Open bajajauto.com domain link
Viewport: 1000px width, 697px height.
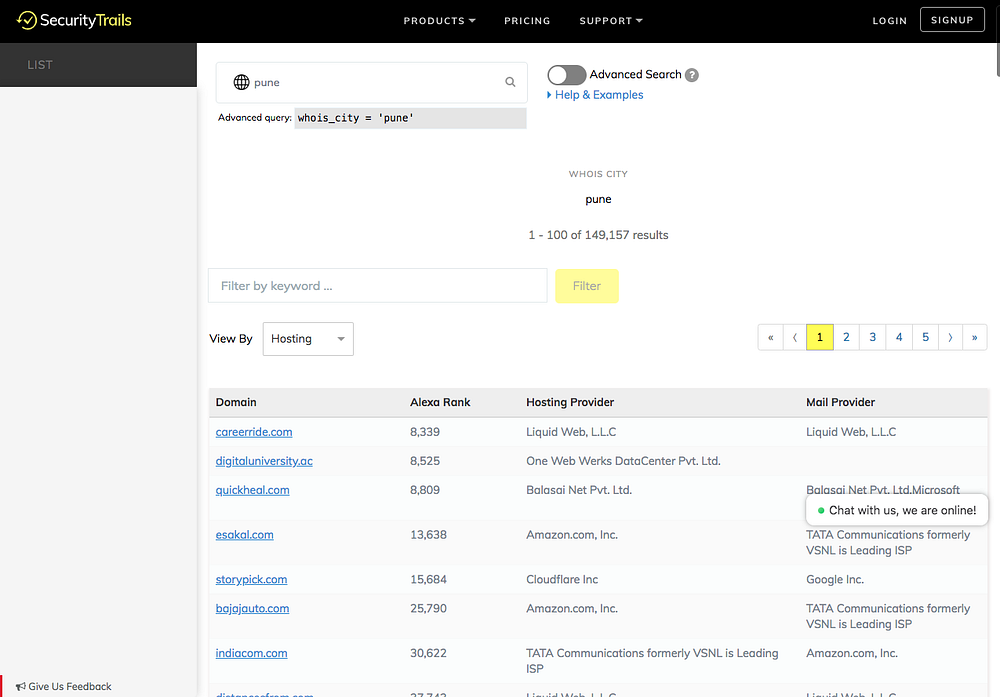coord(252,608)
